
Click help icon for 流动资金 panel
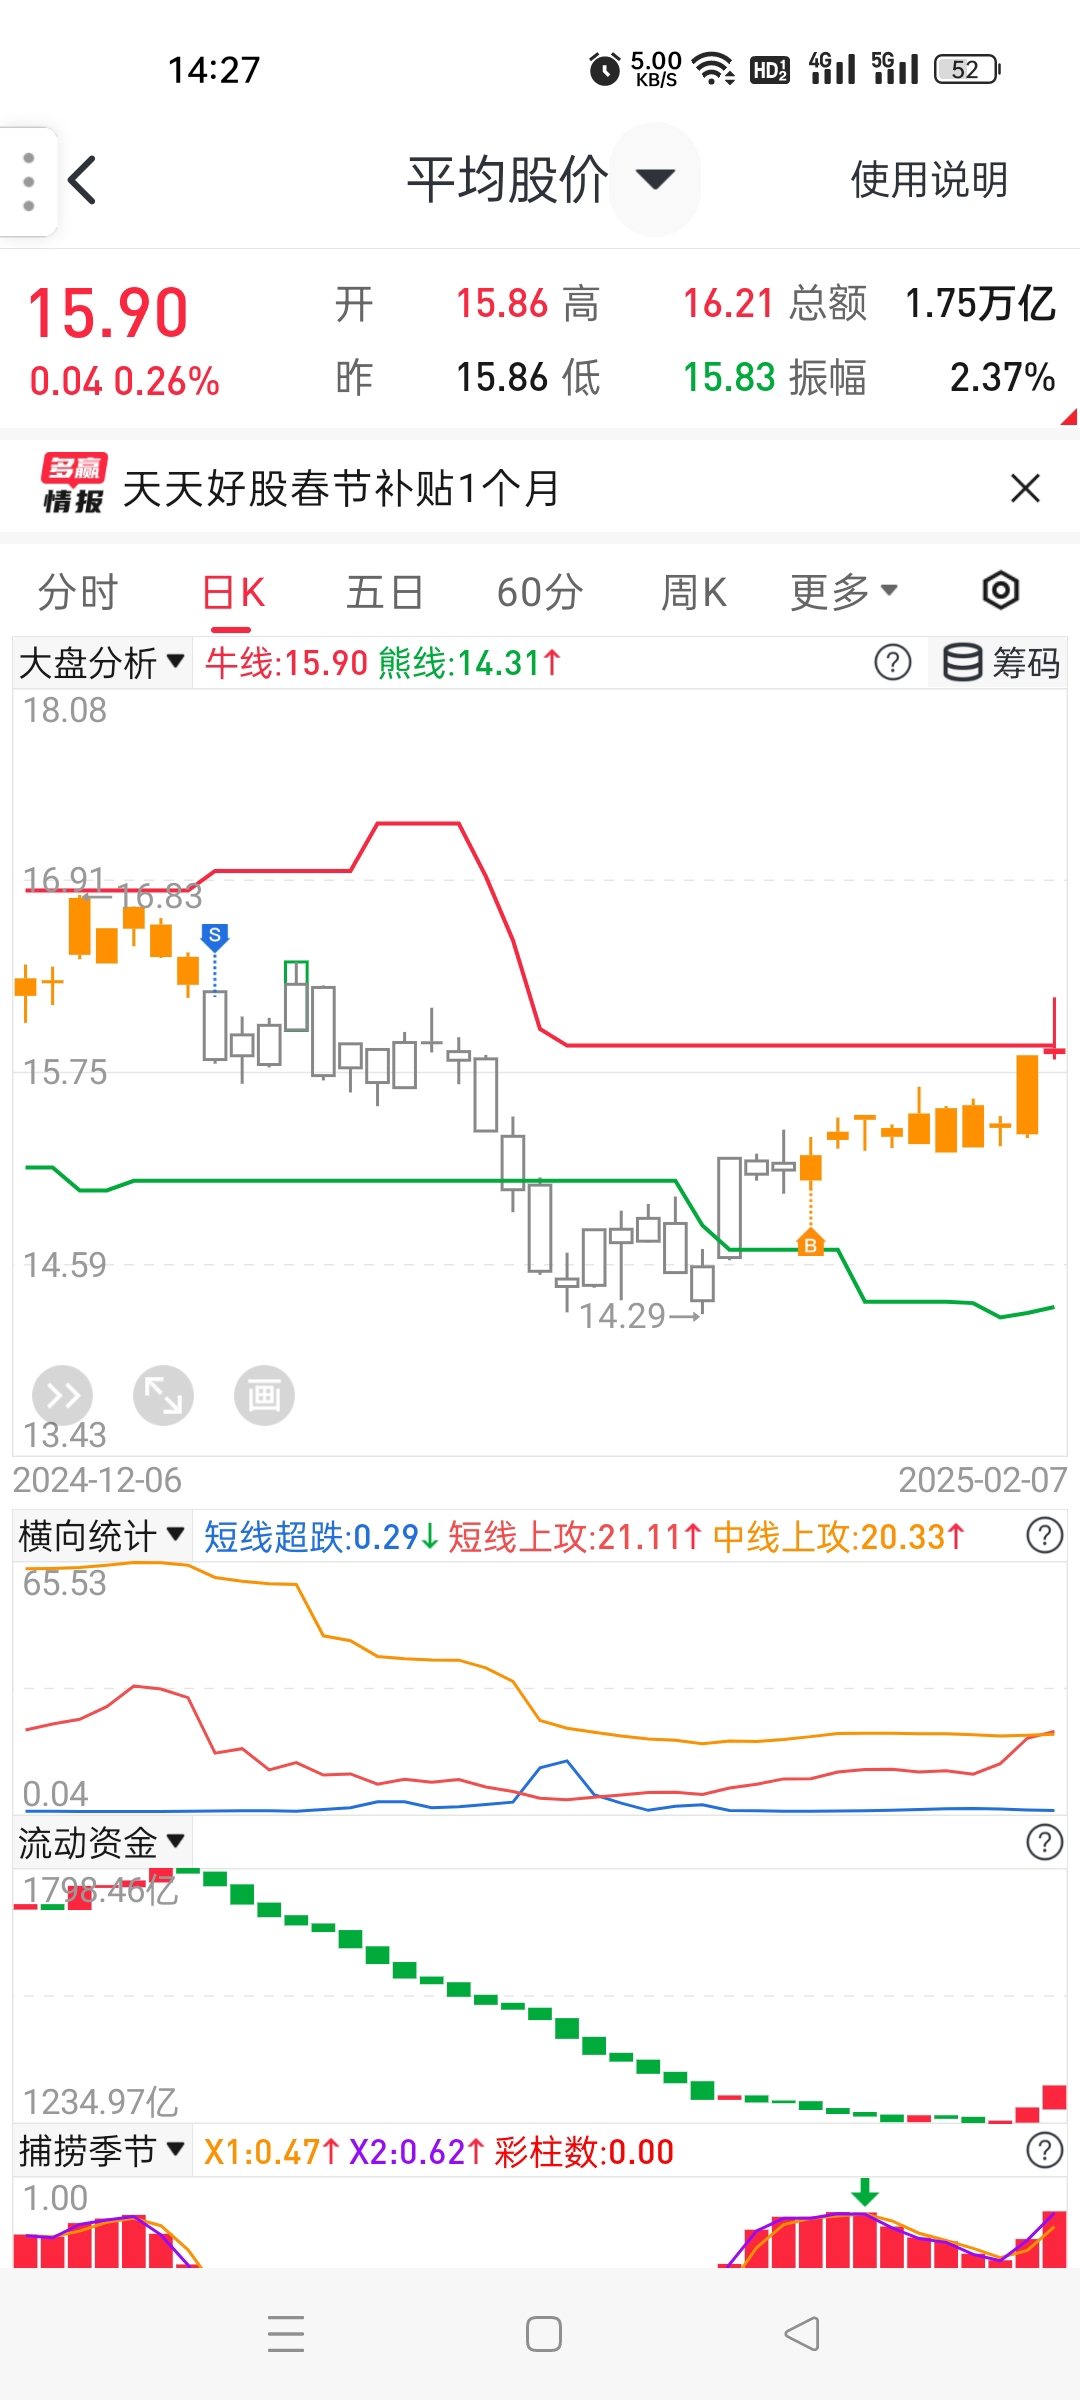pyautogui.click(x=1045, y=1841)
